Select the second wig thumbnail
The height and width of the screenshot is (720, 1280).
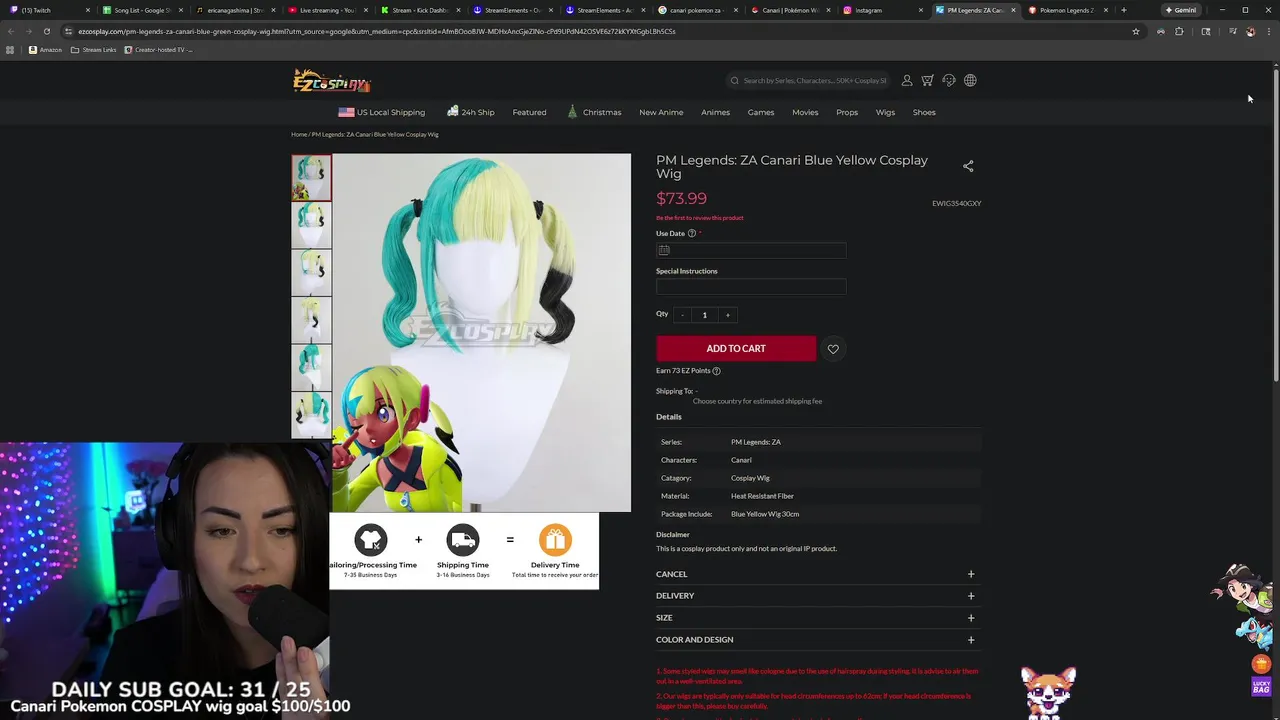click(x=311, y=225)
